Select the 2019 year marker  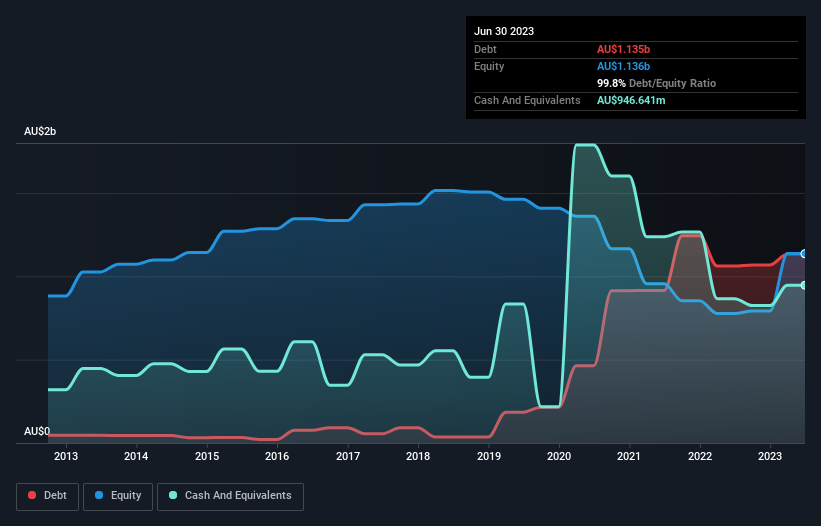point(489,457)
